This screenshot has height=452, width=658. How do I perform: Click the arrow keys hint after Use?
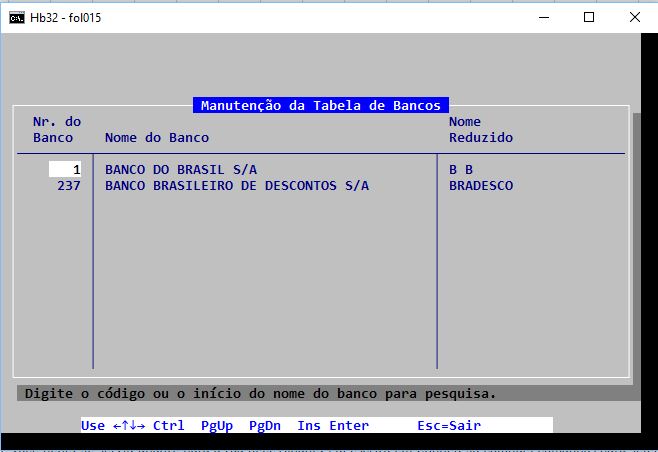(129, 426)
